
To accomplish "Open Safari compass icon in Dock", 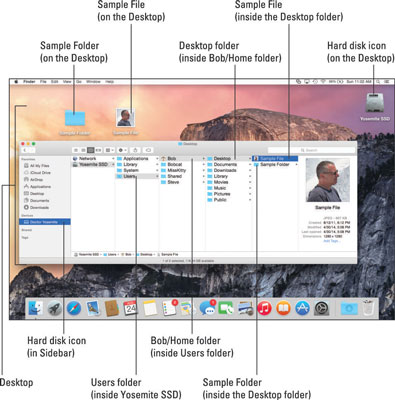I will point(74,308).
